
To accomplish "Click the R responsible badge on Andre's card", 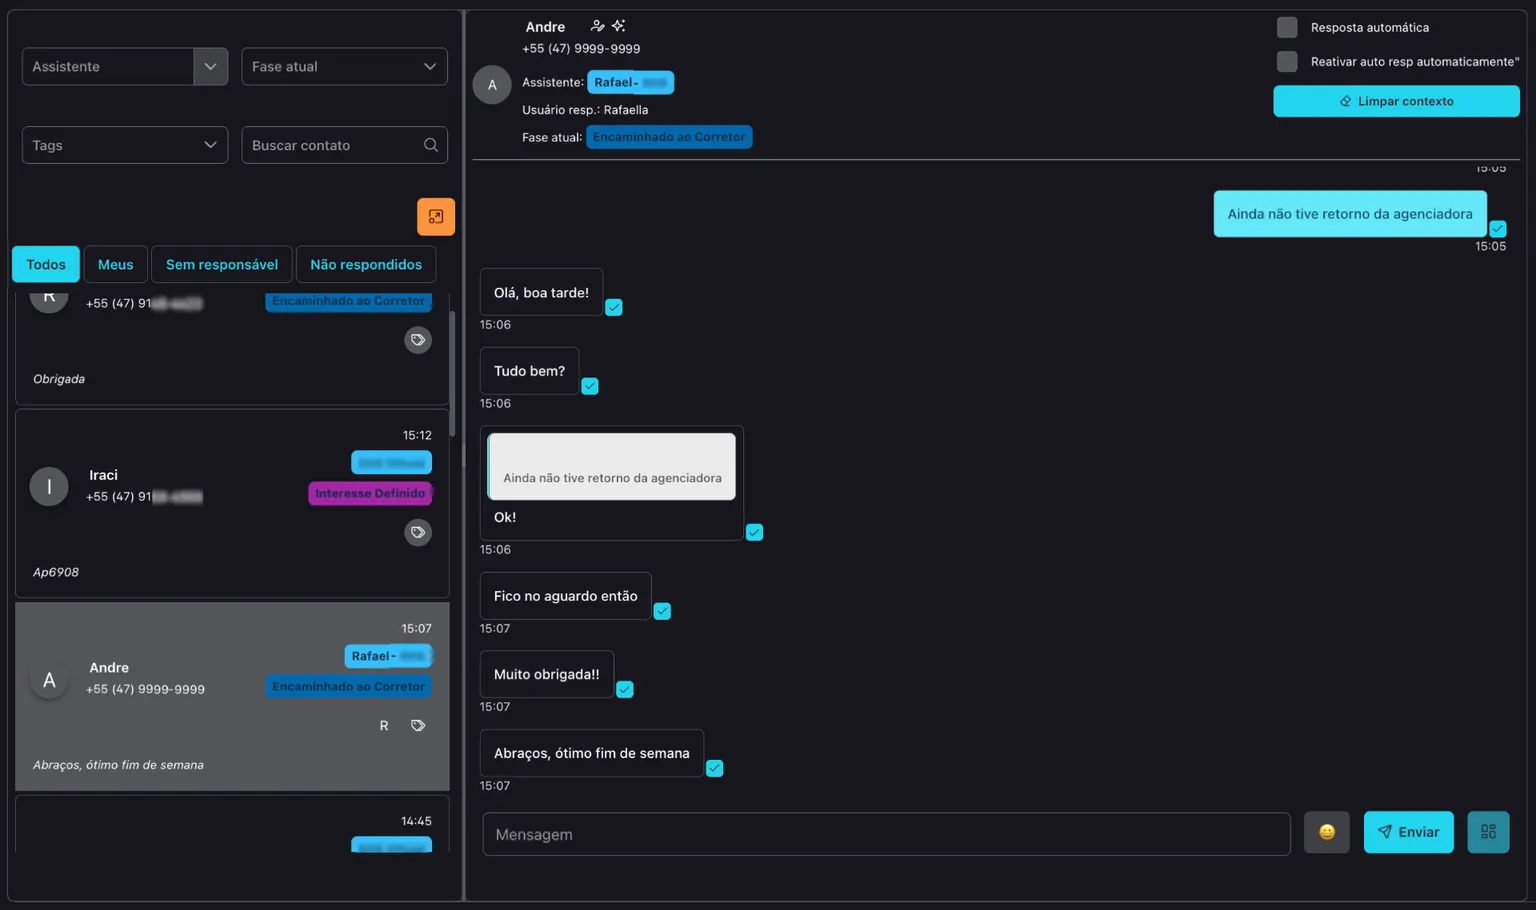I will (384, 725).
